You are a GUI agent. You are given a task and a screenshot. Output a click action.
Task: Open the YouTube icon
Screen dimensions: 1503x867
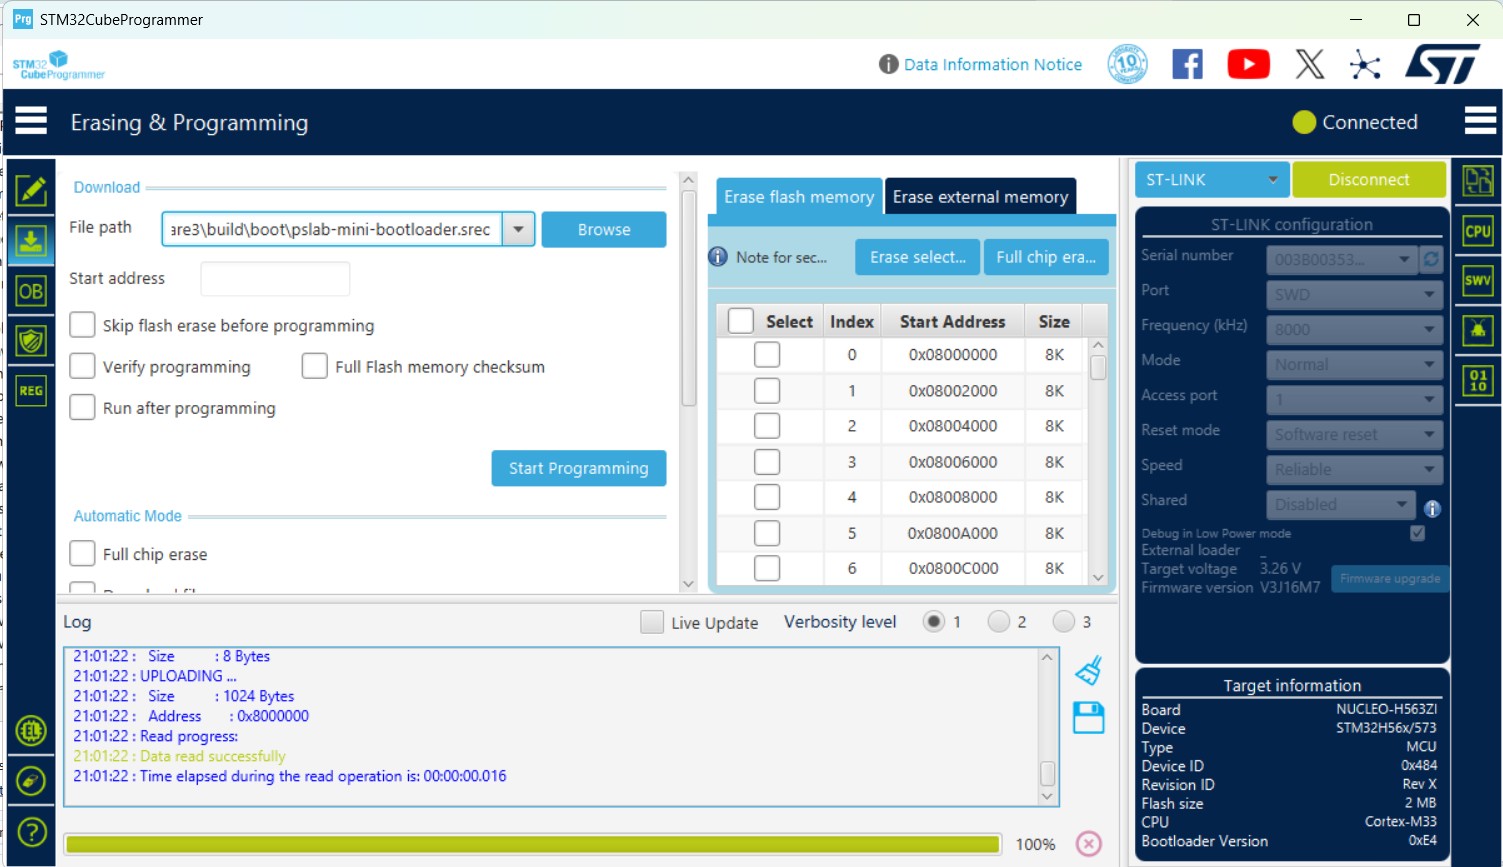click(x=1248, y=65)
